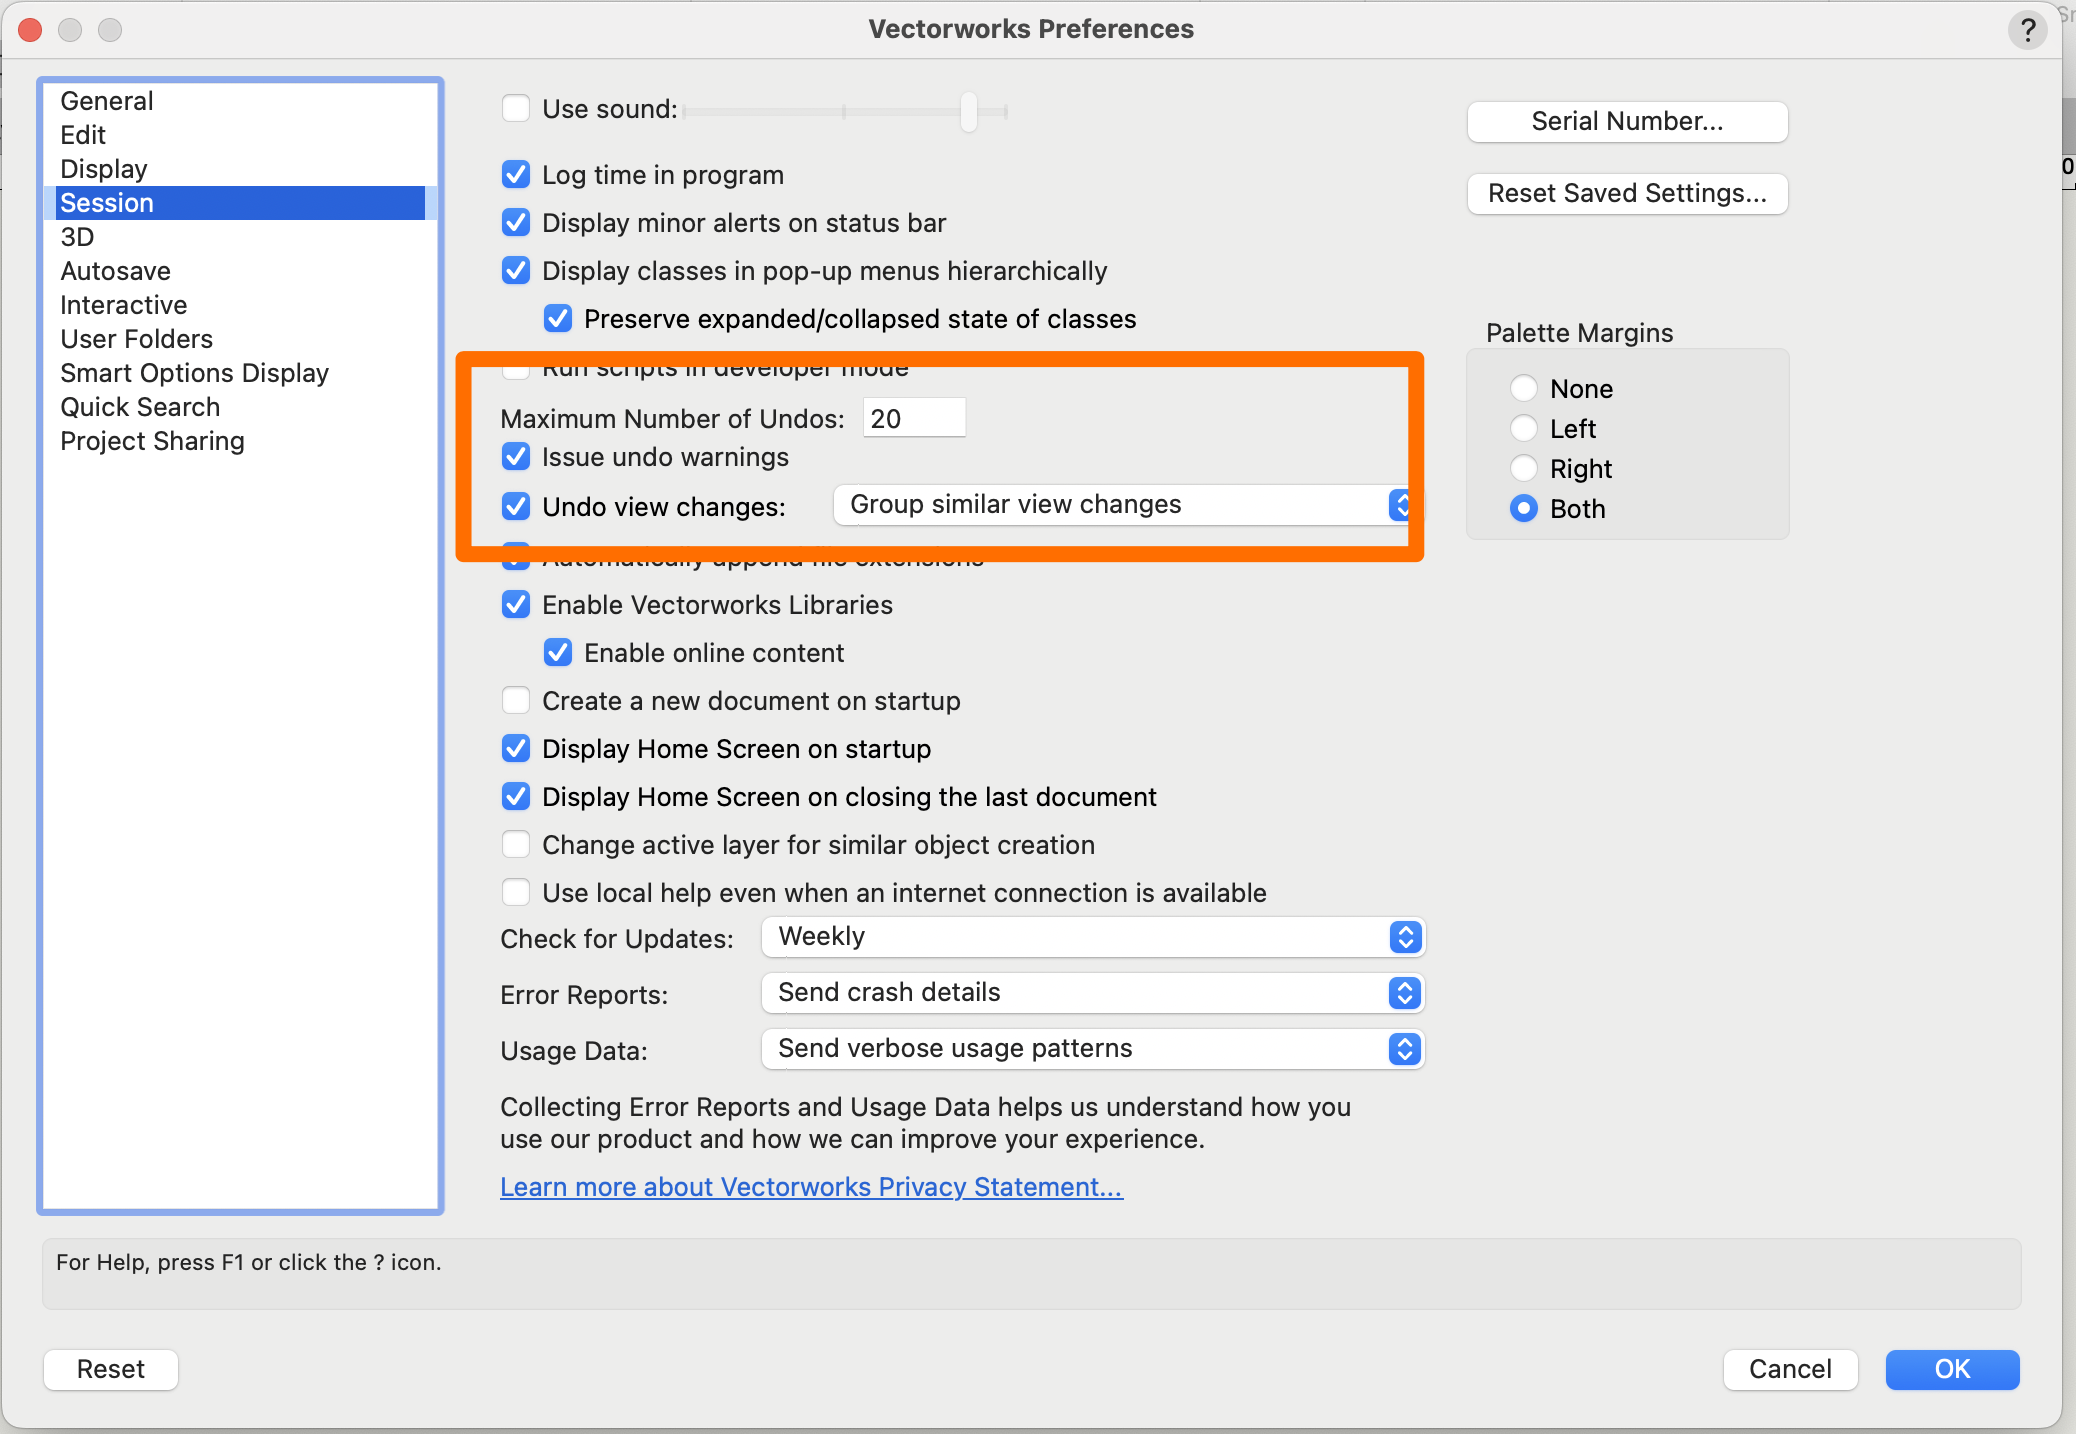Disable Issue undo warnings option
Screen dimensions: 2076x1434
tap(516, 457)
